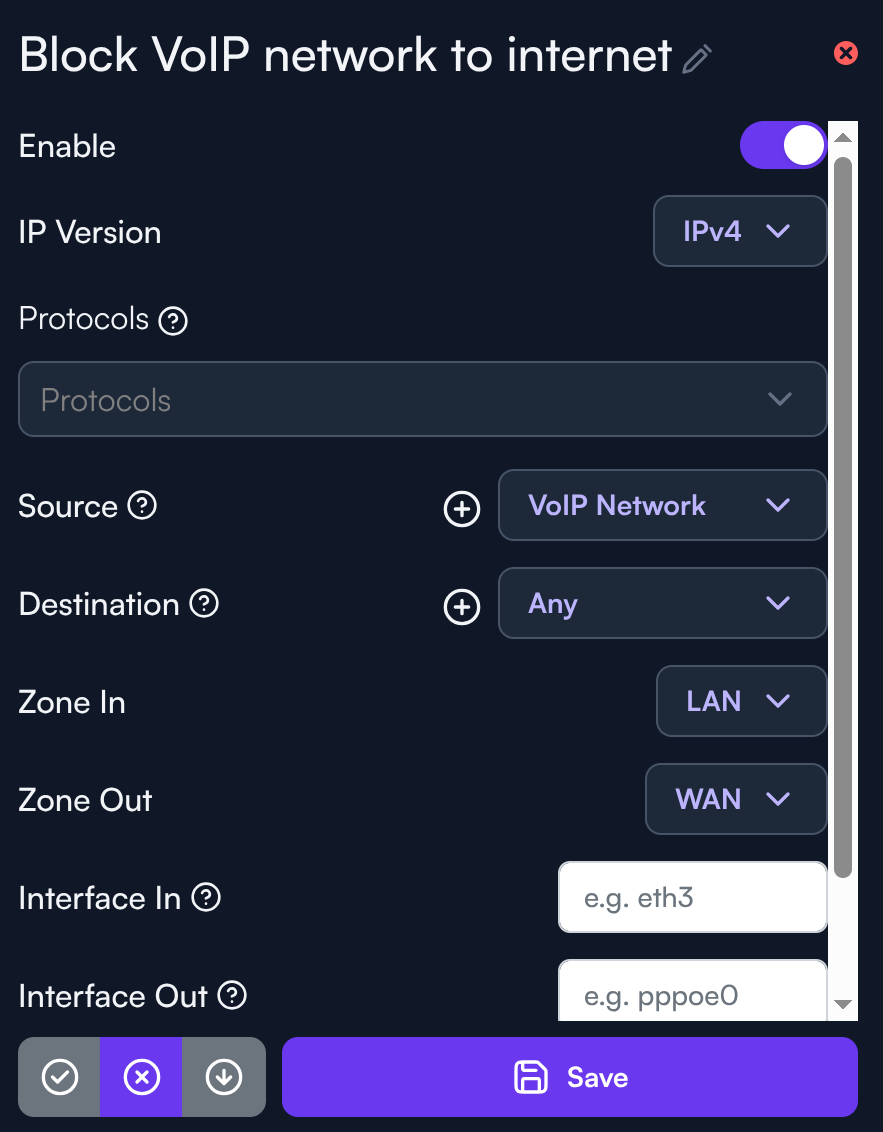Select the X reject action button
The image size is (883, 1132).
click(141, 1077)
